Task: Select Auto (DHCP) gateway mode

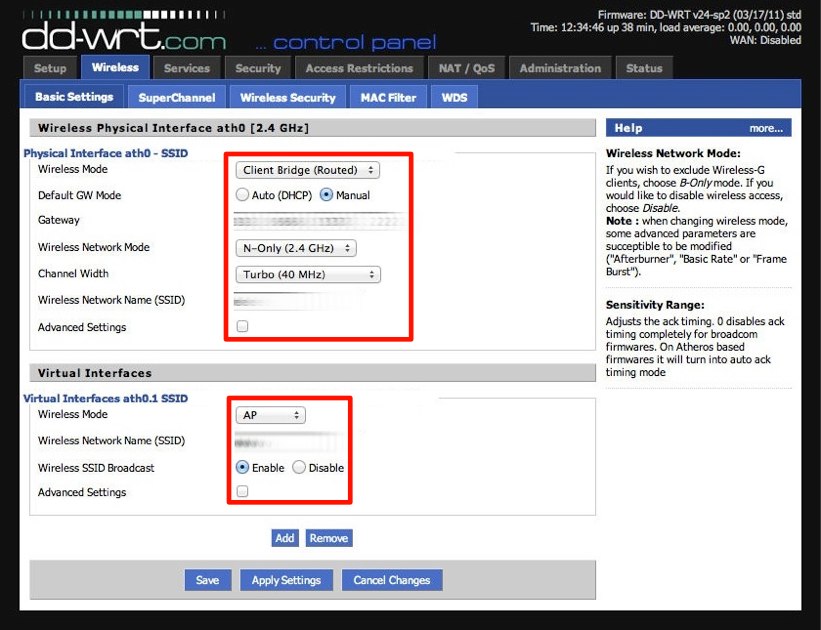Action: pos(242,196)
